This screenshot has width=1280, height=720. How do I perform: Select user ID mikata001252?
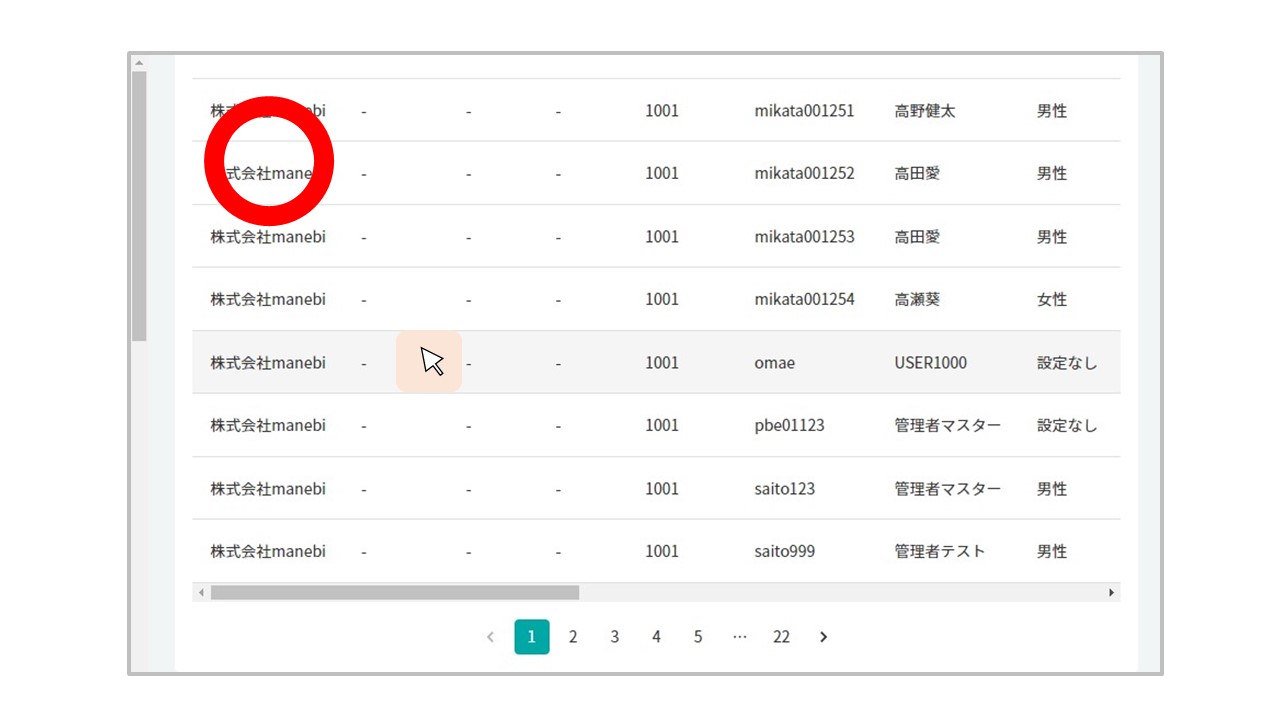804,173
